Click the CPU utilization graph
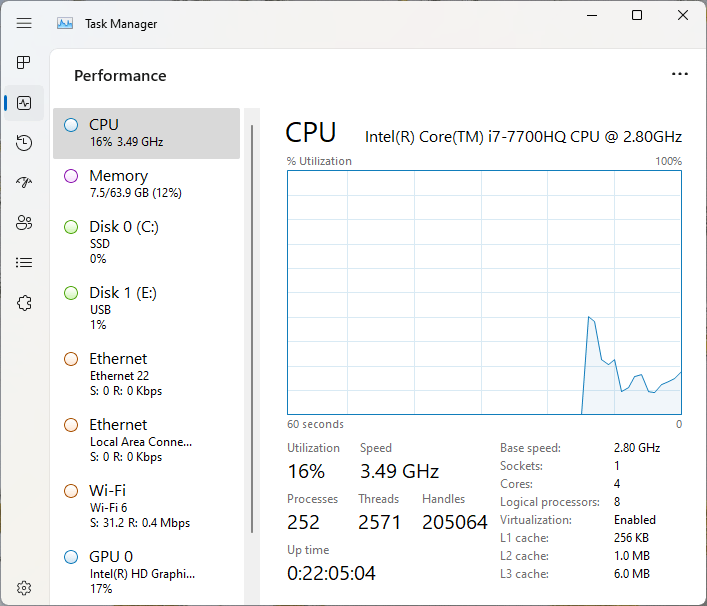707x606 pixels. coord(484,292)
